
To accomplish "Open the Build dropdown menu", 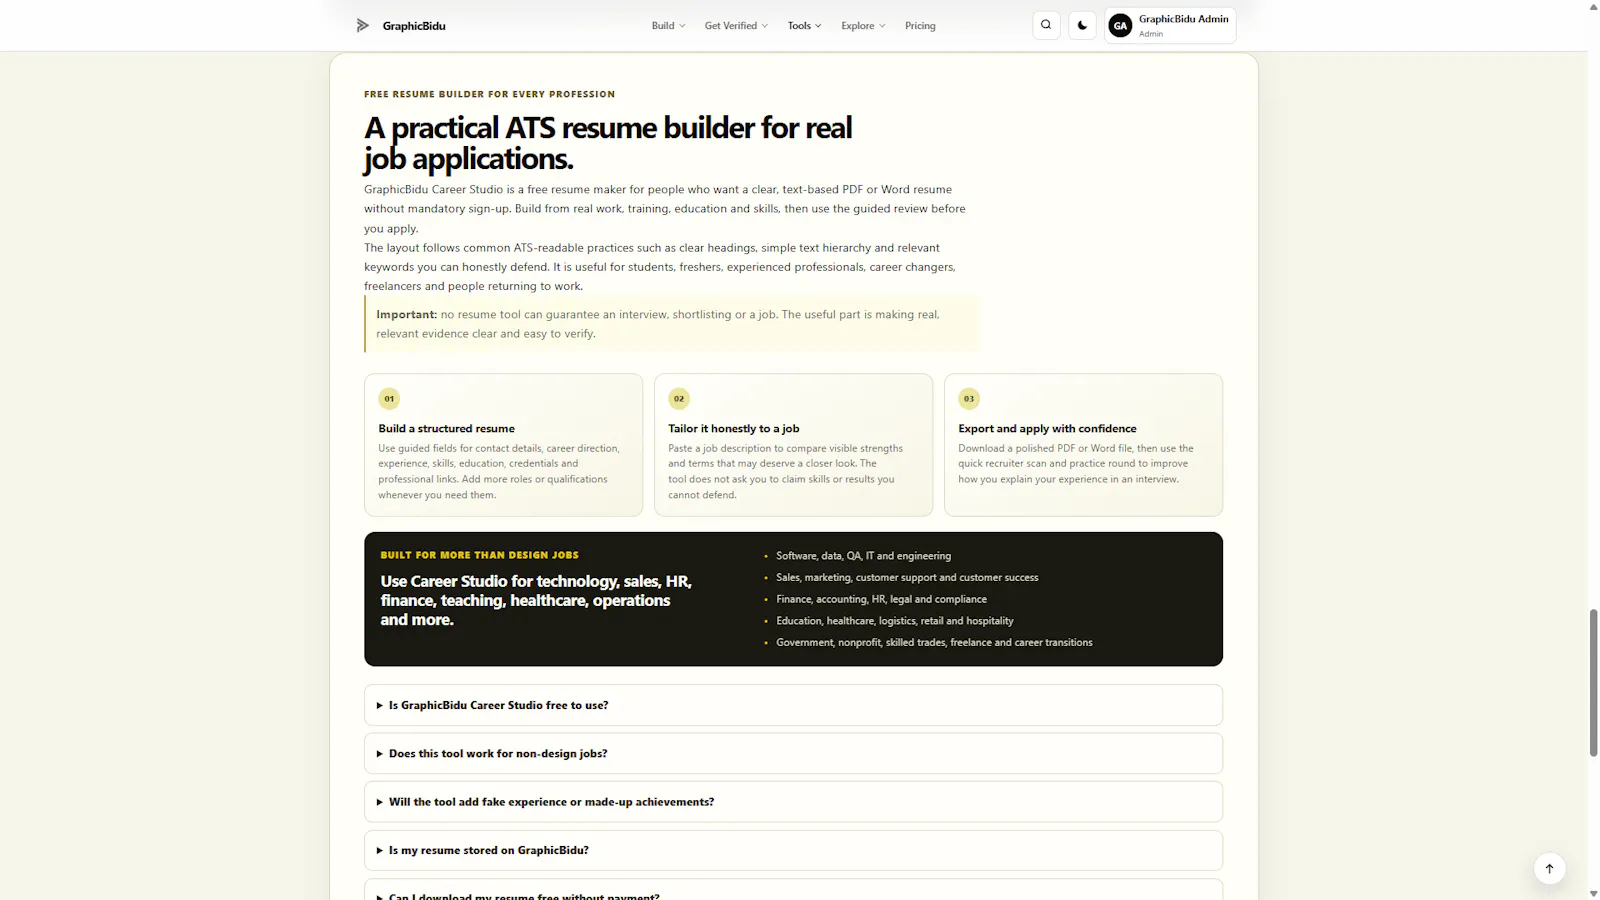I will tap(668, 26).
